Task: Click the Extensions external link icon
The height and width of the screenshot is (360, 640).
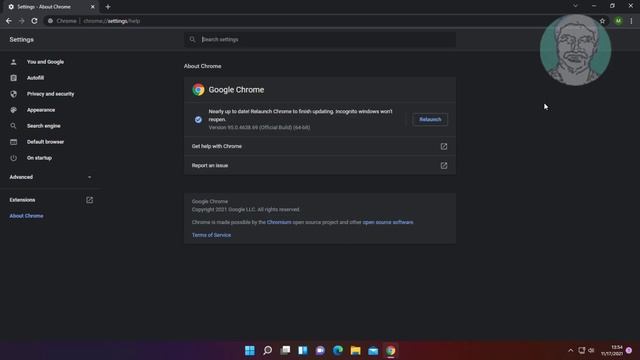Action: (x=89, y=200)
